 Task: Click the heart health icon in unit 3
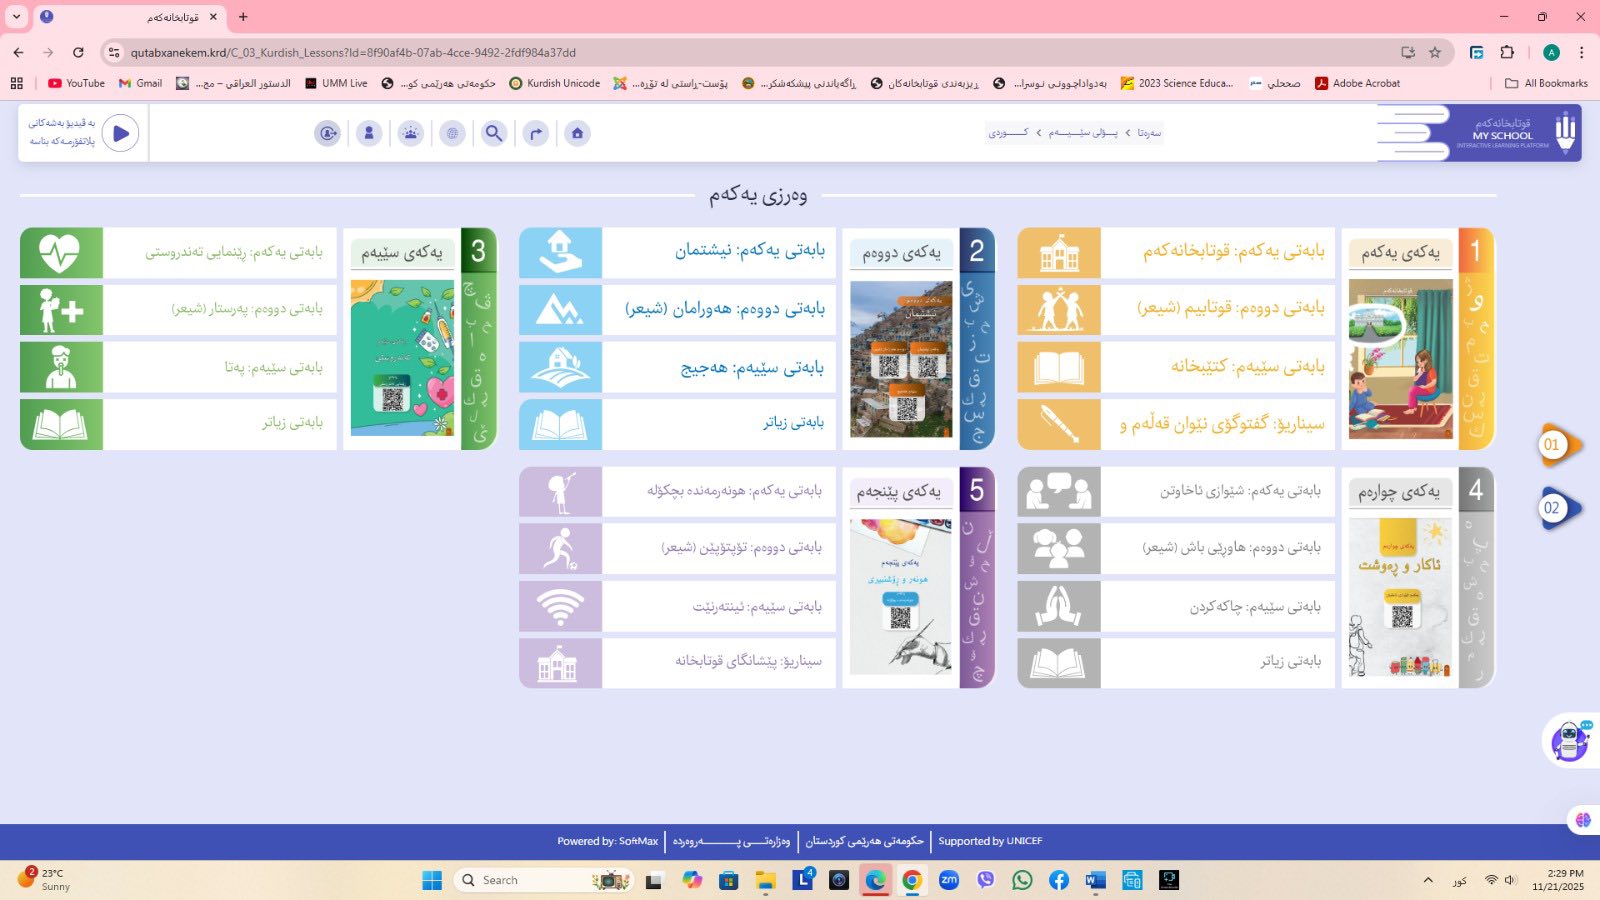[60, 252]
